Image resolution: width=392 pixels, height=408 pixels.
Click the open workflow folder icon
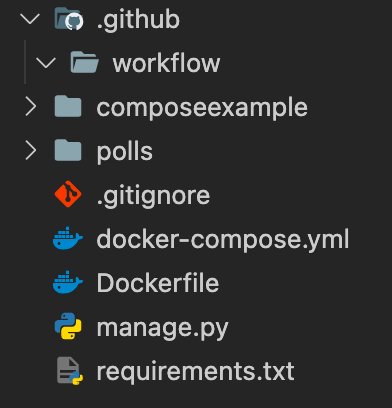[84, 62]
